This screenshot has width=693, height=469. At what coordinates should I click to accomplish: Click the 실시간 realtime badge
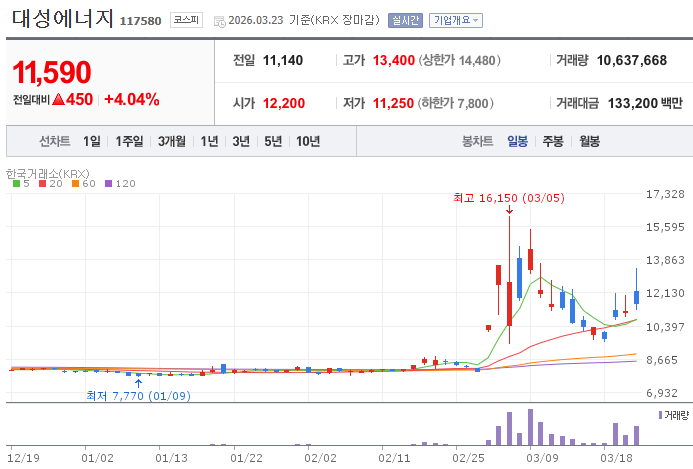(405, 20)
